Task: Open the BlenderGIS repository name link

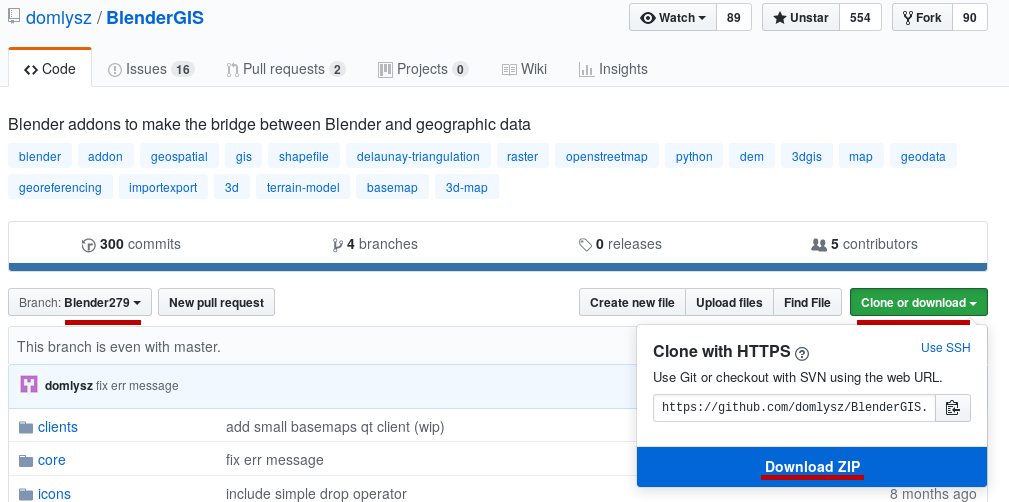Action: [155, 17]
